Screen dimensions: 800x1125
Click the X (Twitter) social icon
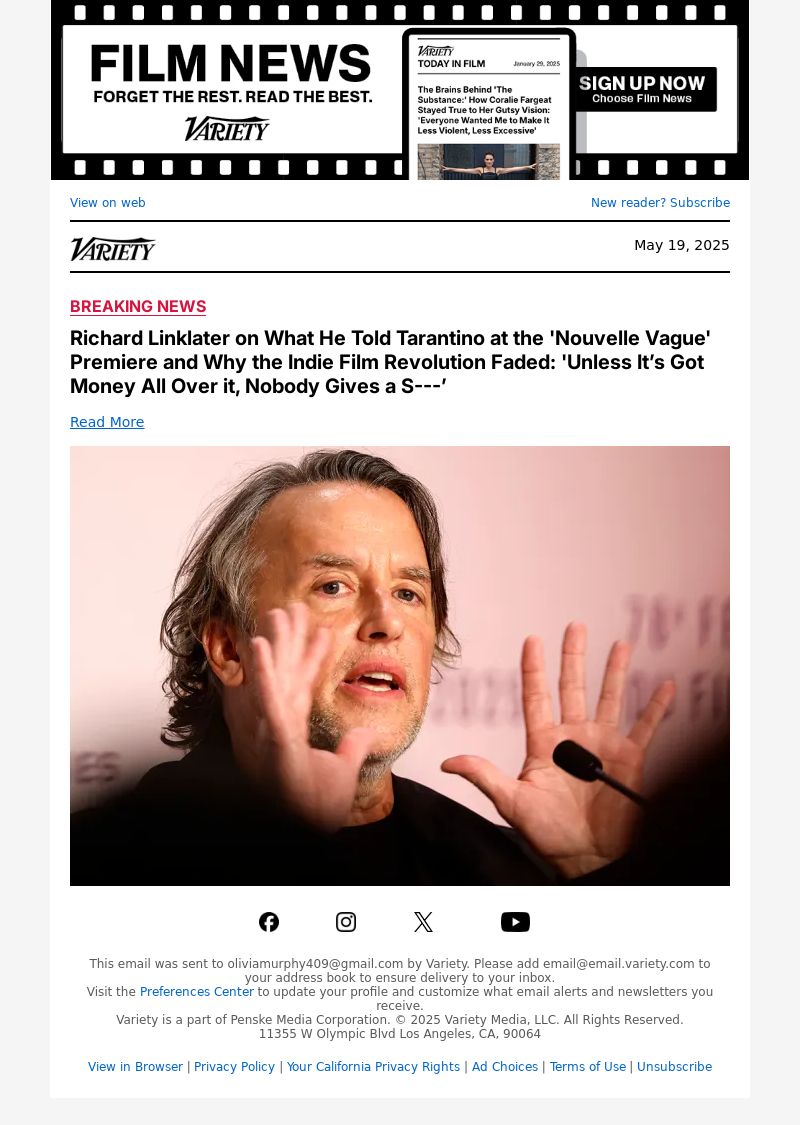tap(423, 922)
